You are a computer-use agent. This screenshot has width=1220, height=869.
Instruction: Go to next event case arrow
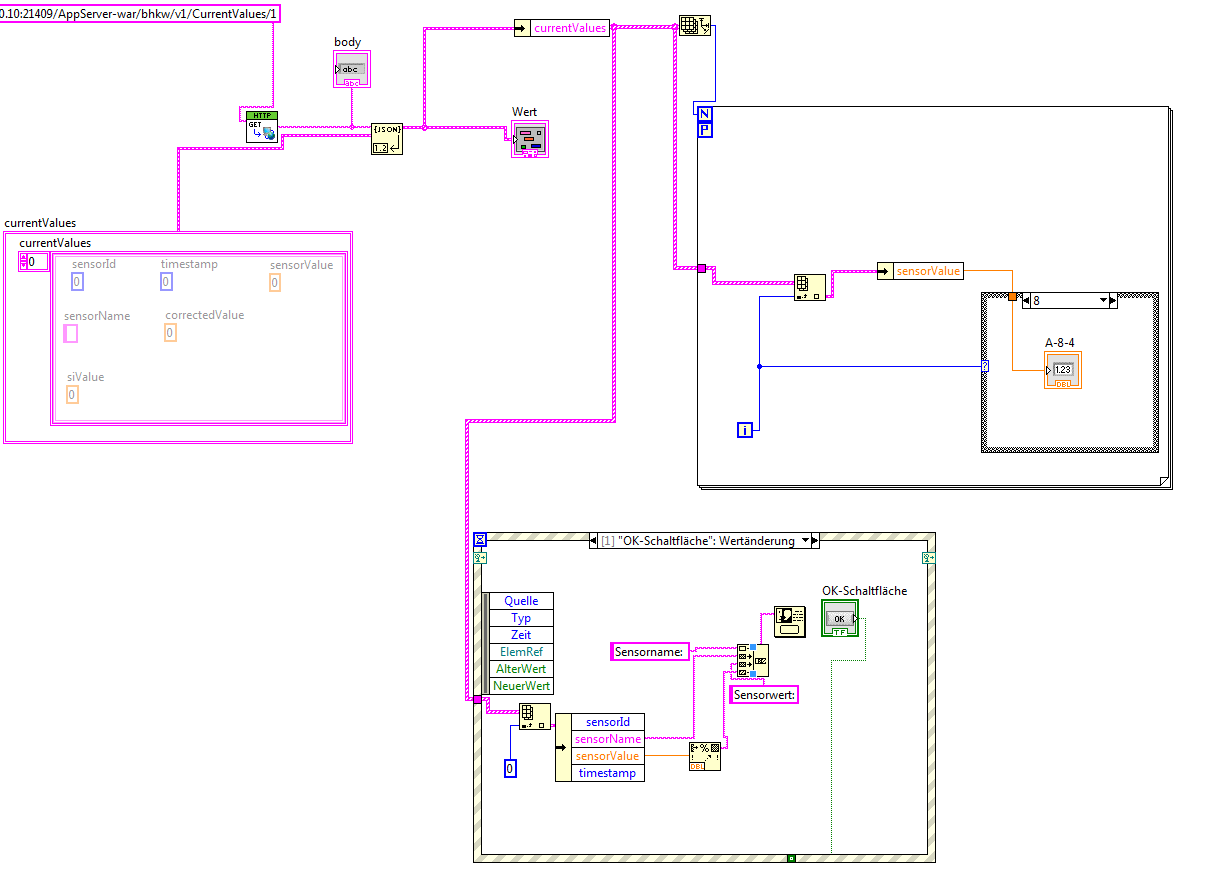pyautogui.click(x=815, y=541)
